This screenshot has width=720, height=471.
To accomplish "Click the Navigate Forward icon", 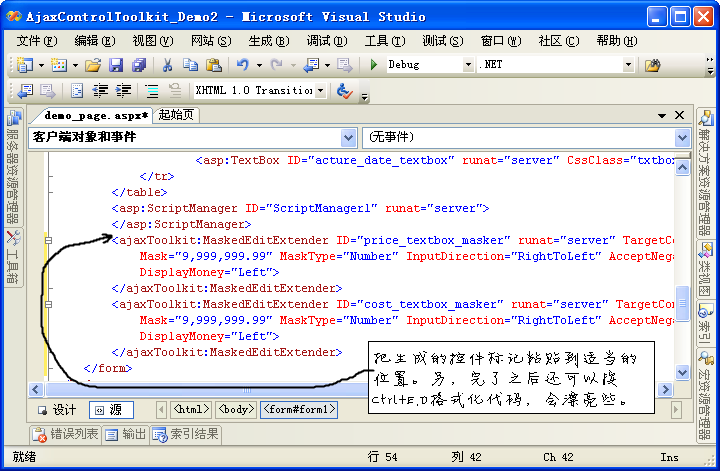I will (344, 65).
